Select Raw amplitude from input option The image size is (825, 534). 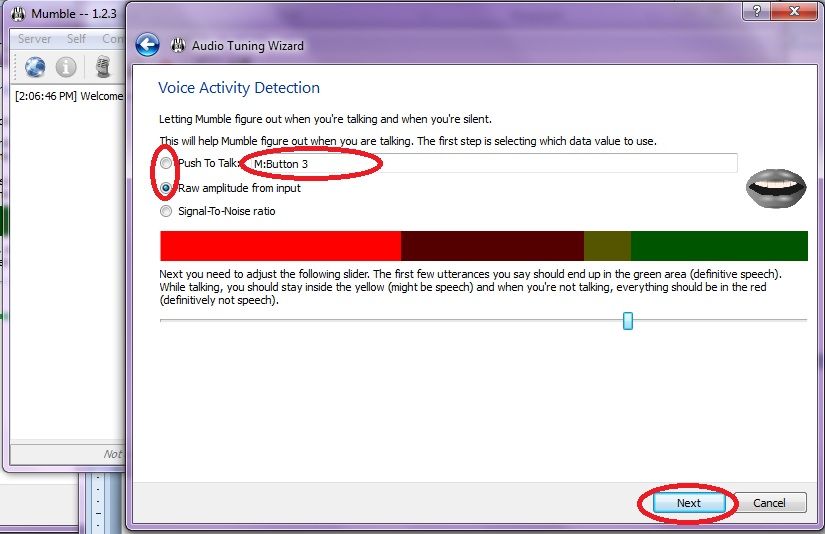[x=166, y=188]
